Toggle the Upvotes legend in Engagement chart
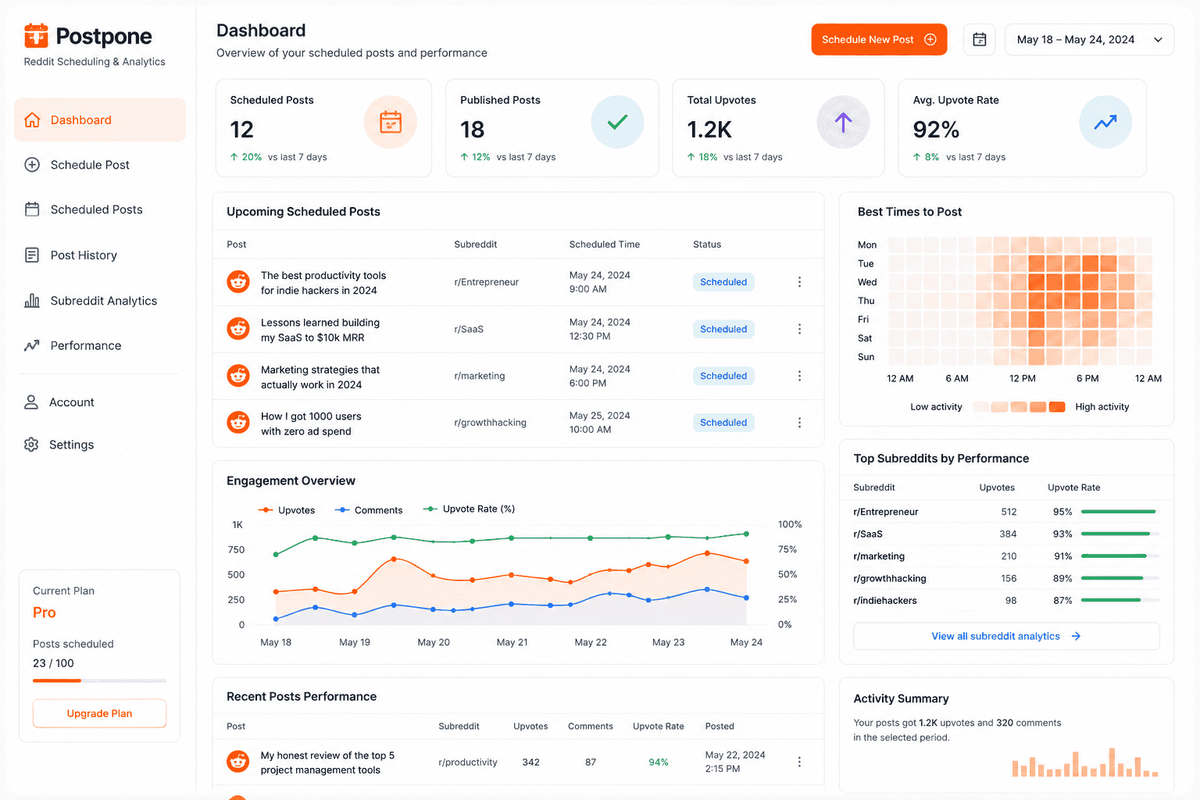Viewport: 1200px width, 800px height. (286, 510)
